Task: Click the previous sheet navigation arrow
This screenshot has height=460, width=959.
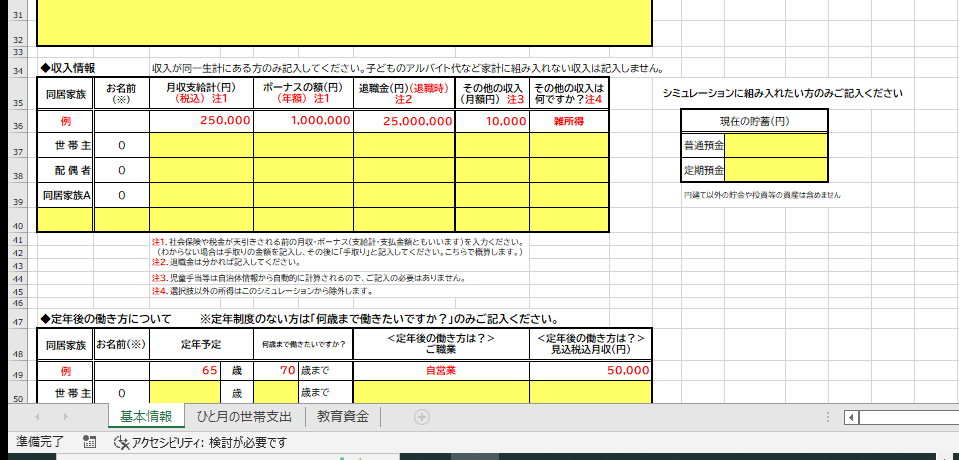Action: [x=37, y=417]
